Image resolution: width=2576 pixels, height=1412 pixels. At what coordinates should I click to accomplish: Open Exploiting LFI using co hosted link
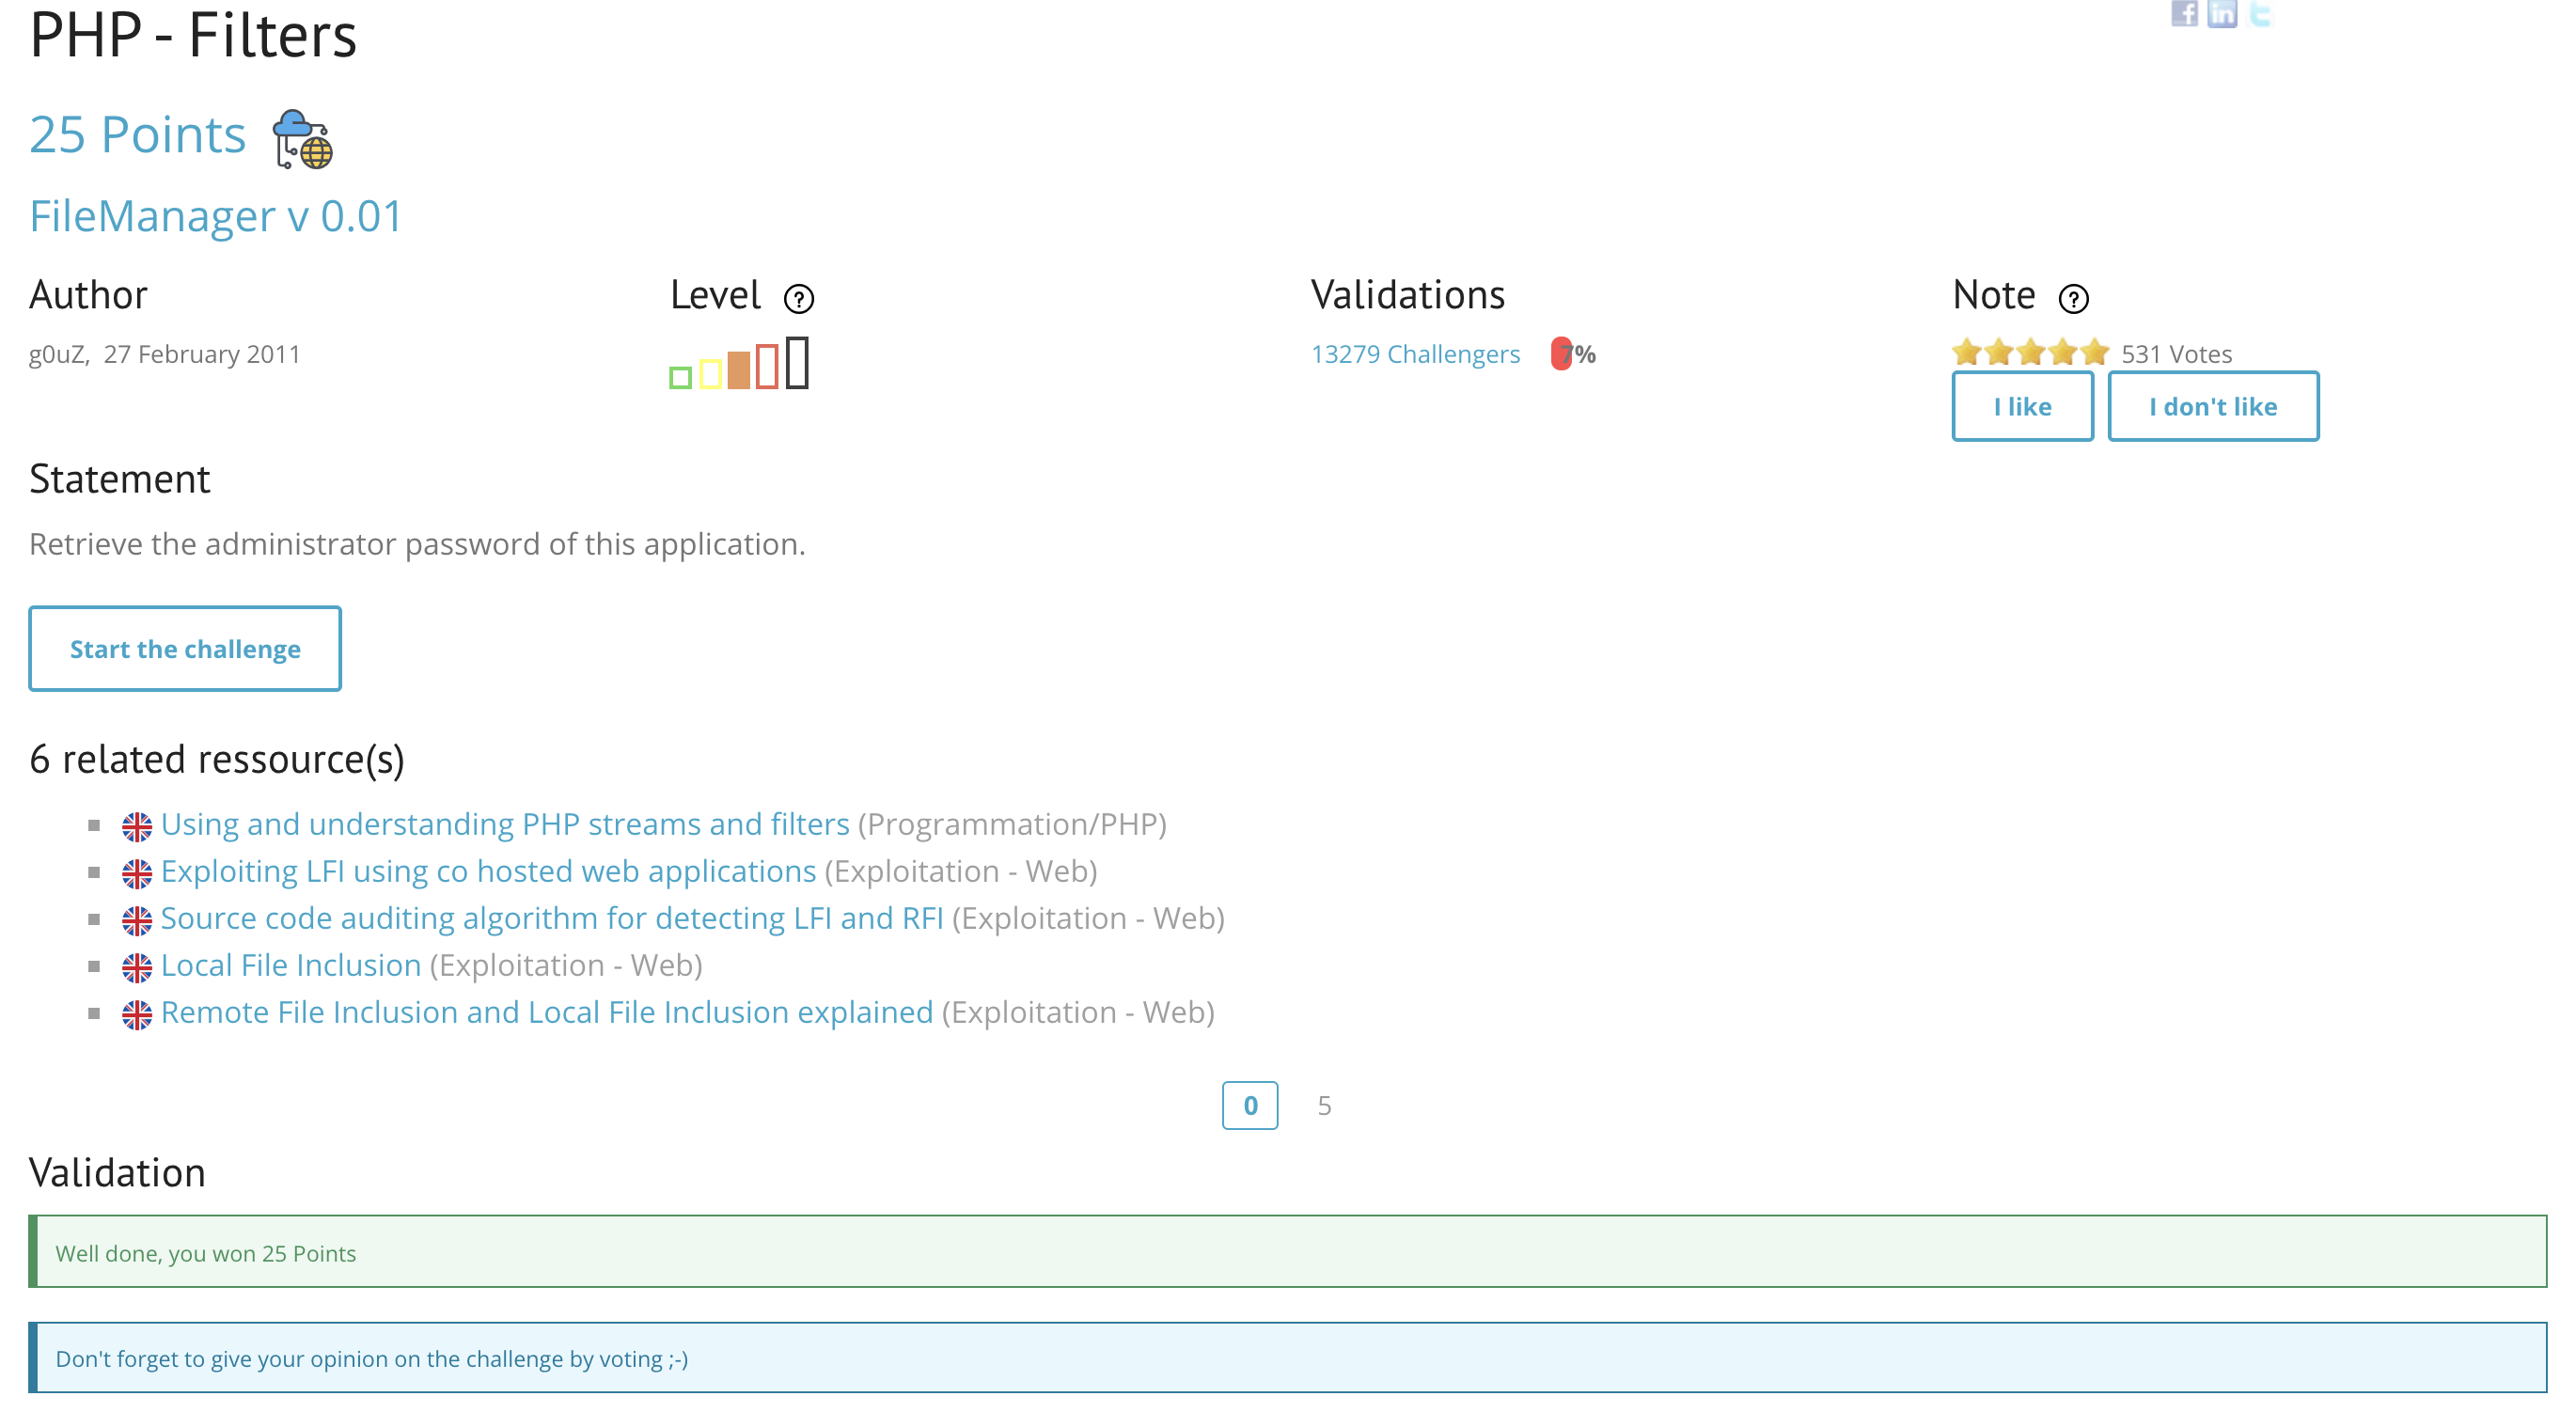click(x=488, y=871)
